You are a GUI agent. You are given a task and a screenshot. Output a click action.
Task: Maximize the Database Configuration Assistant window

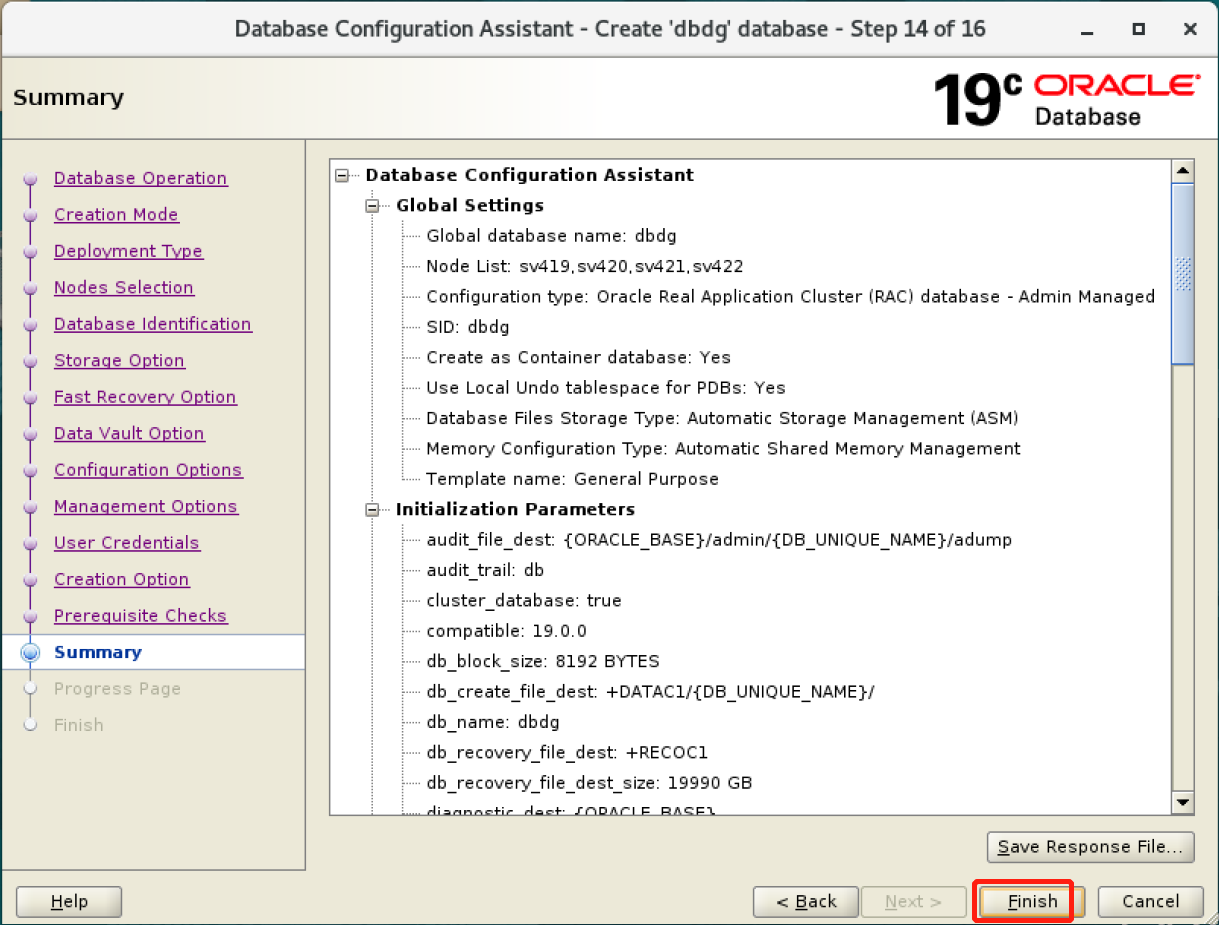coord(1139,29)
